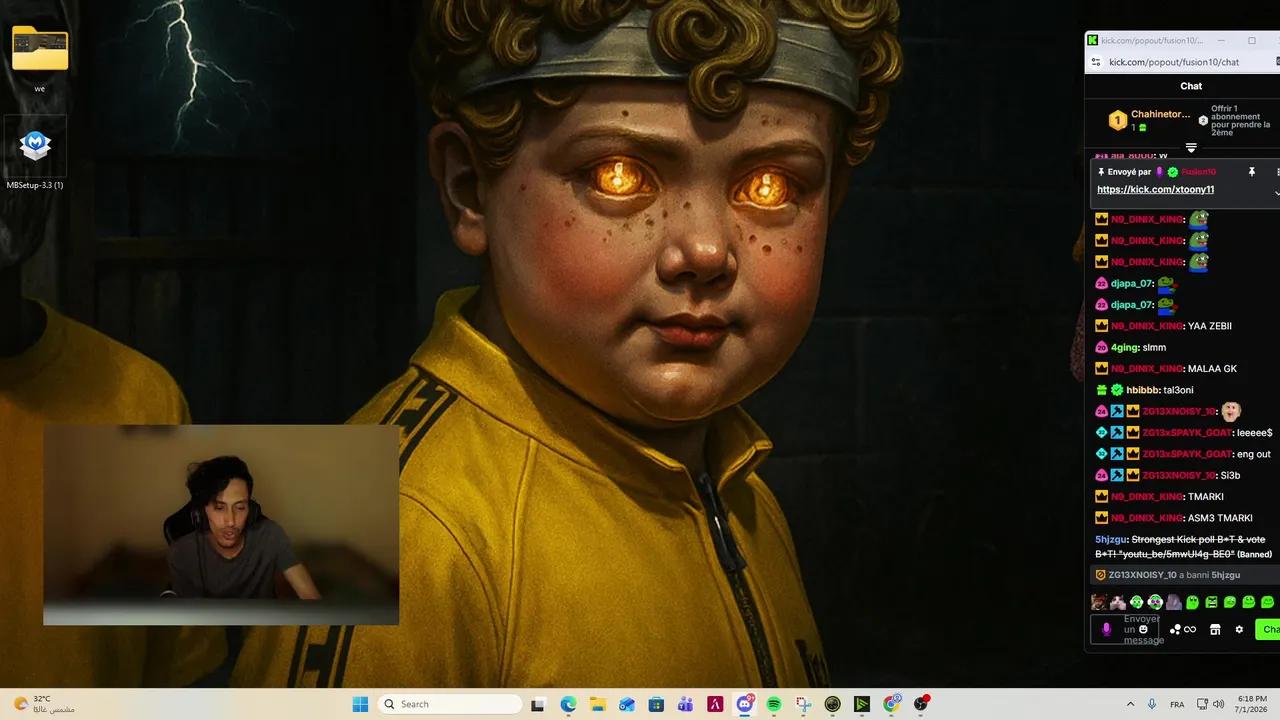Open Outlook mail taskbar icon
The width and height of the screenshot is (1280, 720).
coord(627,704)
